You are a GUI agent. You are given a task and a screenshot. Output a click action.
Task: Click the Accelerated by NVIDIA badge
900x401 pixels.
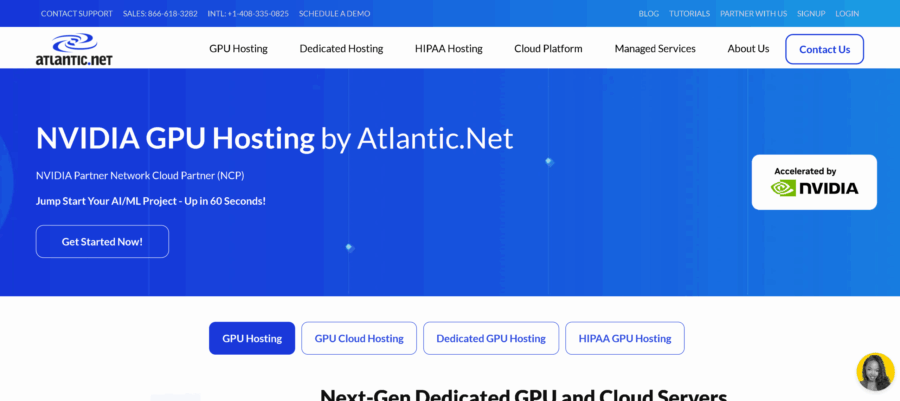click(x=814, y=182)
